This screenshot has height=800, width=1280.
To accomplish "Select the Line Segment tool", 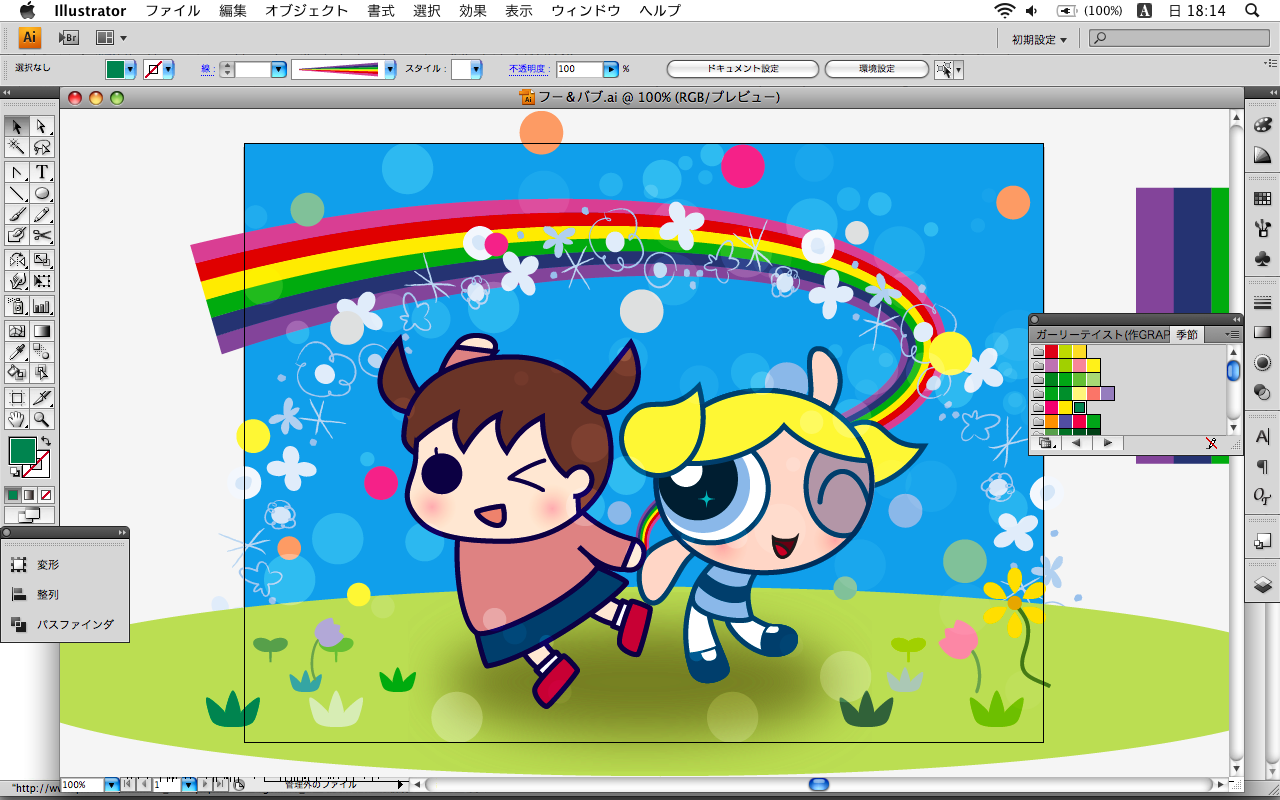I will click(17, 194).
